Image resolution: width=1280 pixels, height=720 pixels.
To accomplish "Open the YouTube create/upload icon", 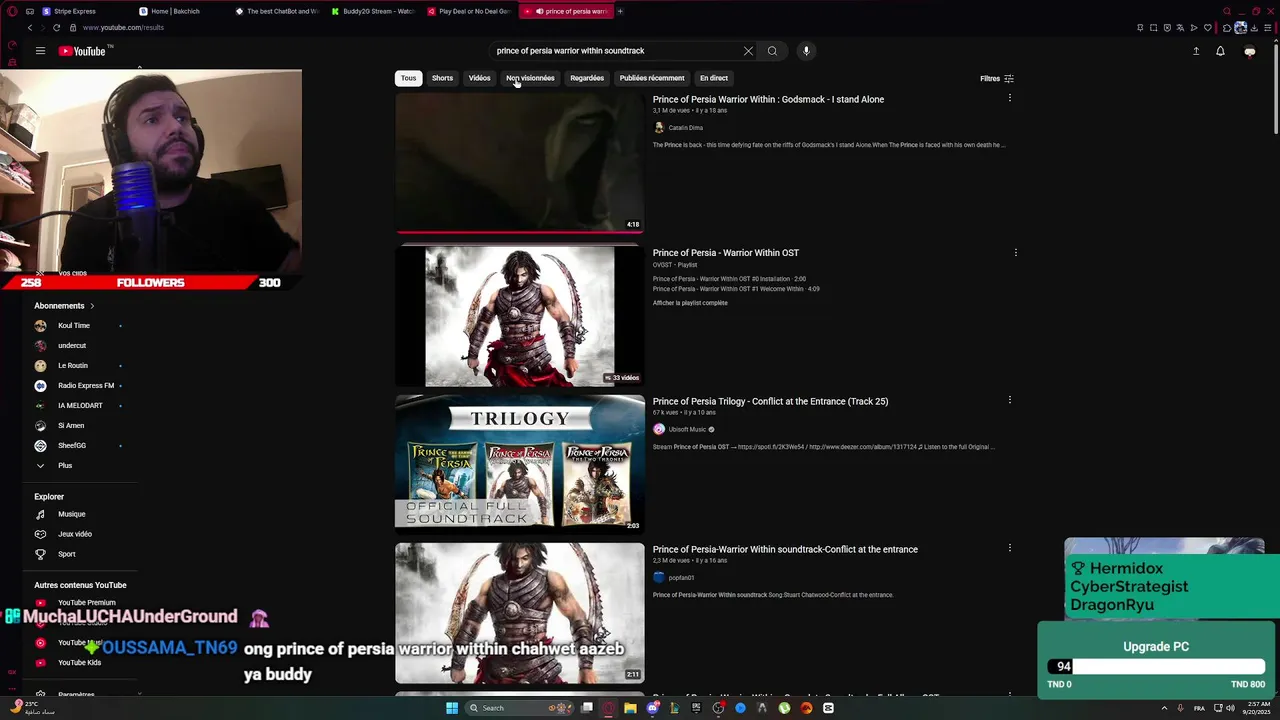I will pyautogui.click(x=1196, y=51).
